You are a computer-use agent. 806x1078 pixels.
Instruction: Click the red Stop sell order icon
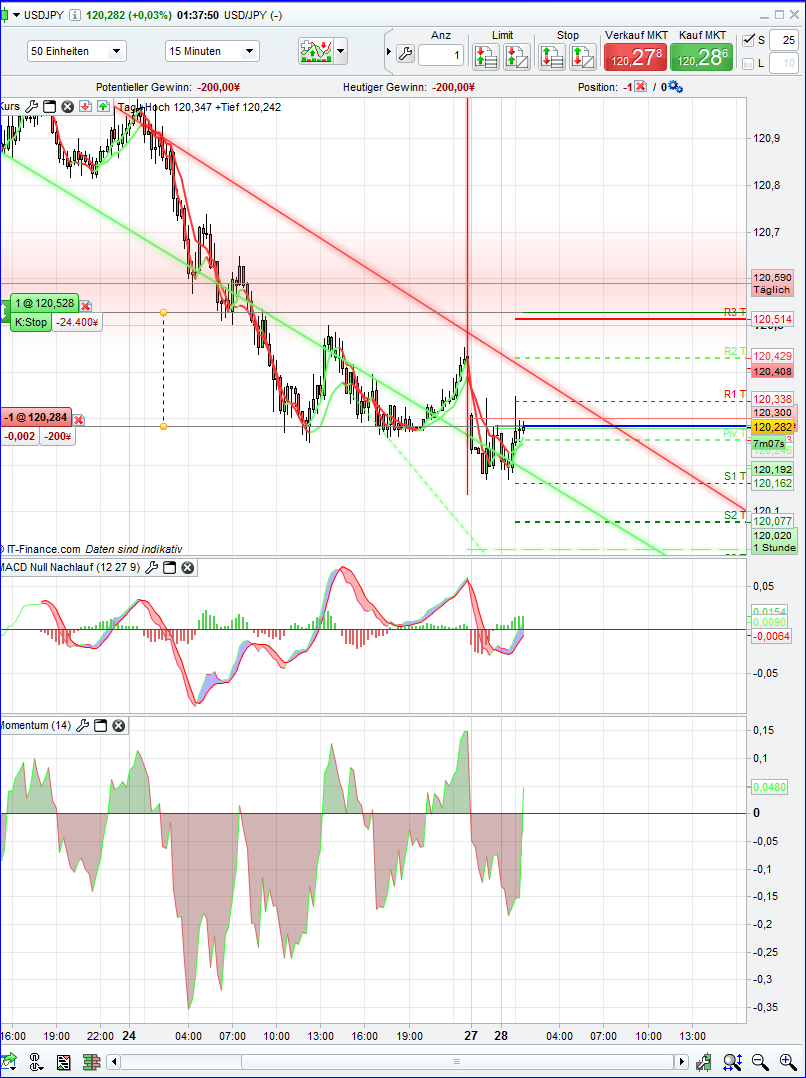552,57
